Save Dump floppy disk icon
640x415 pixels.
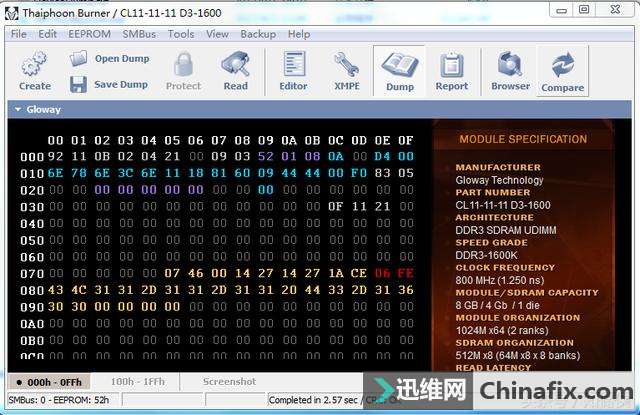(78, 84)
